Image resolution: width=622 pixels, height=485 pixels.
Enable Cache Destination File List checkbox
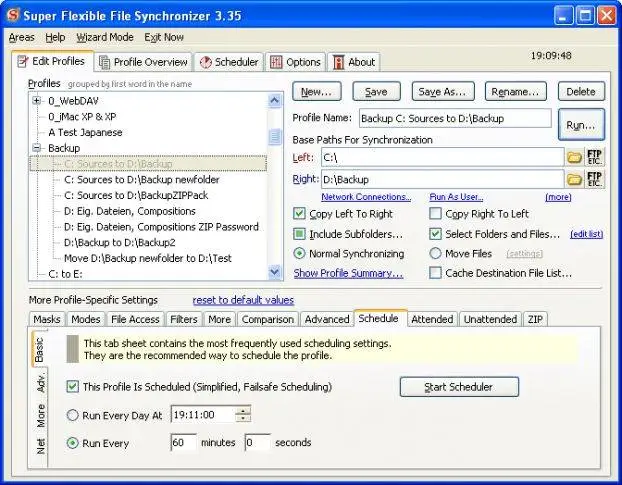point(435,272)
